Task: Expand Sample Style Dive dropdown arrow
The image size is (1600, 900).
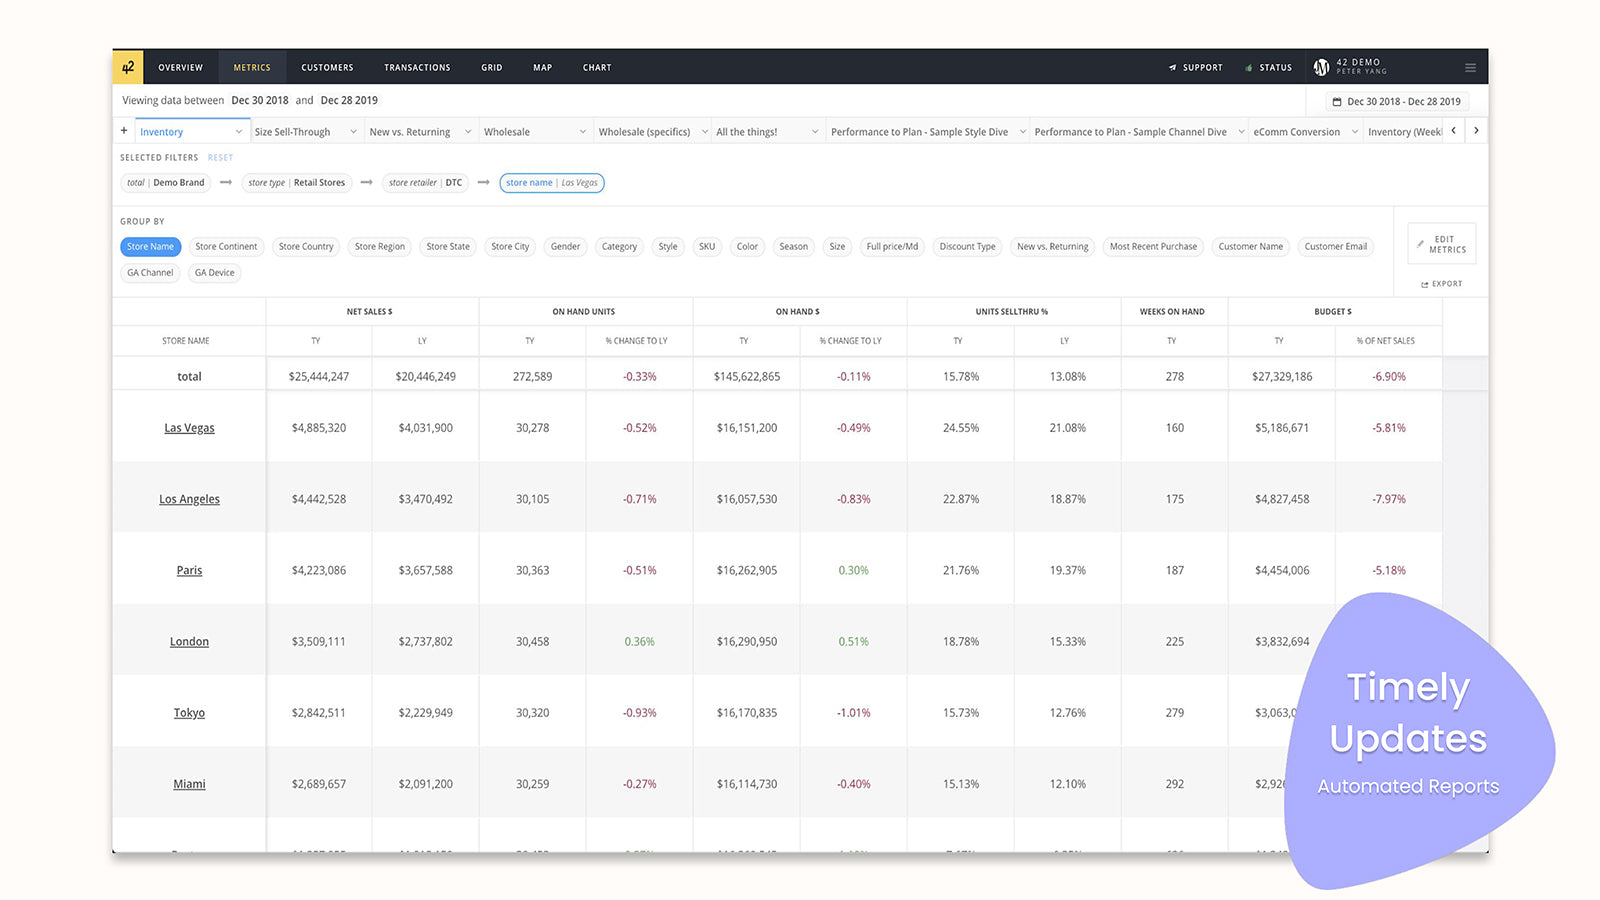Action: [1023, 132]
